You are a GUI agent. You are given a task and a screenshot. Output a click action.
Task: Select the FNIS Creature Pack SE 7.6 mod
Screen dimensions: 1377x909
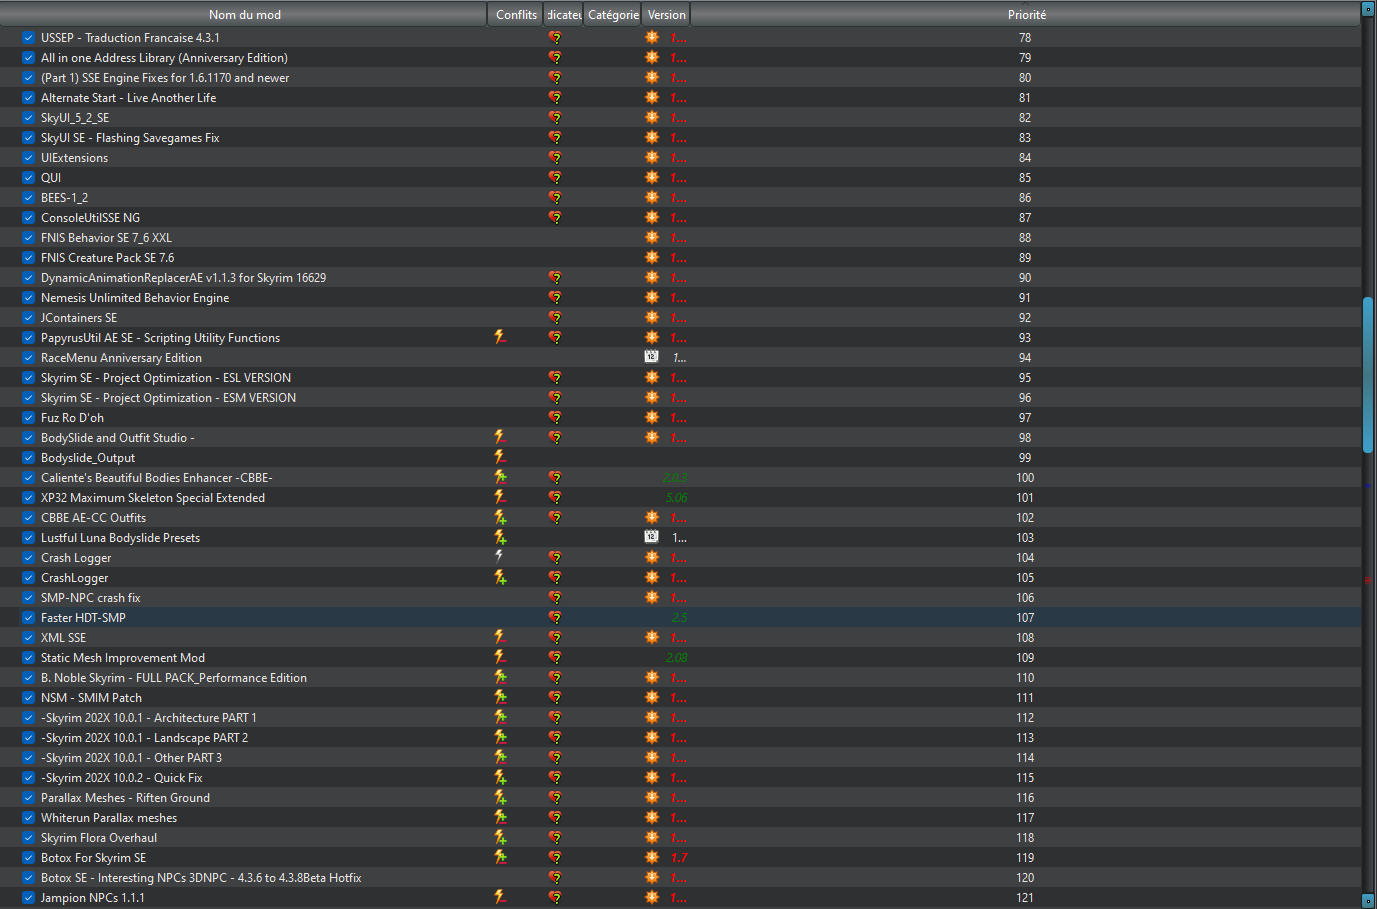tap(107, 257)
